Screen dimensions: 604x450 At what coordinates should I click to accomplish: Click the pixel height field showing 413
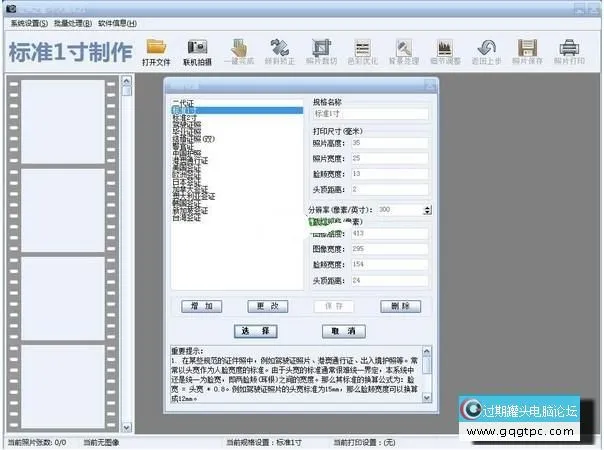[389, 233]
